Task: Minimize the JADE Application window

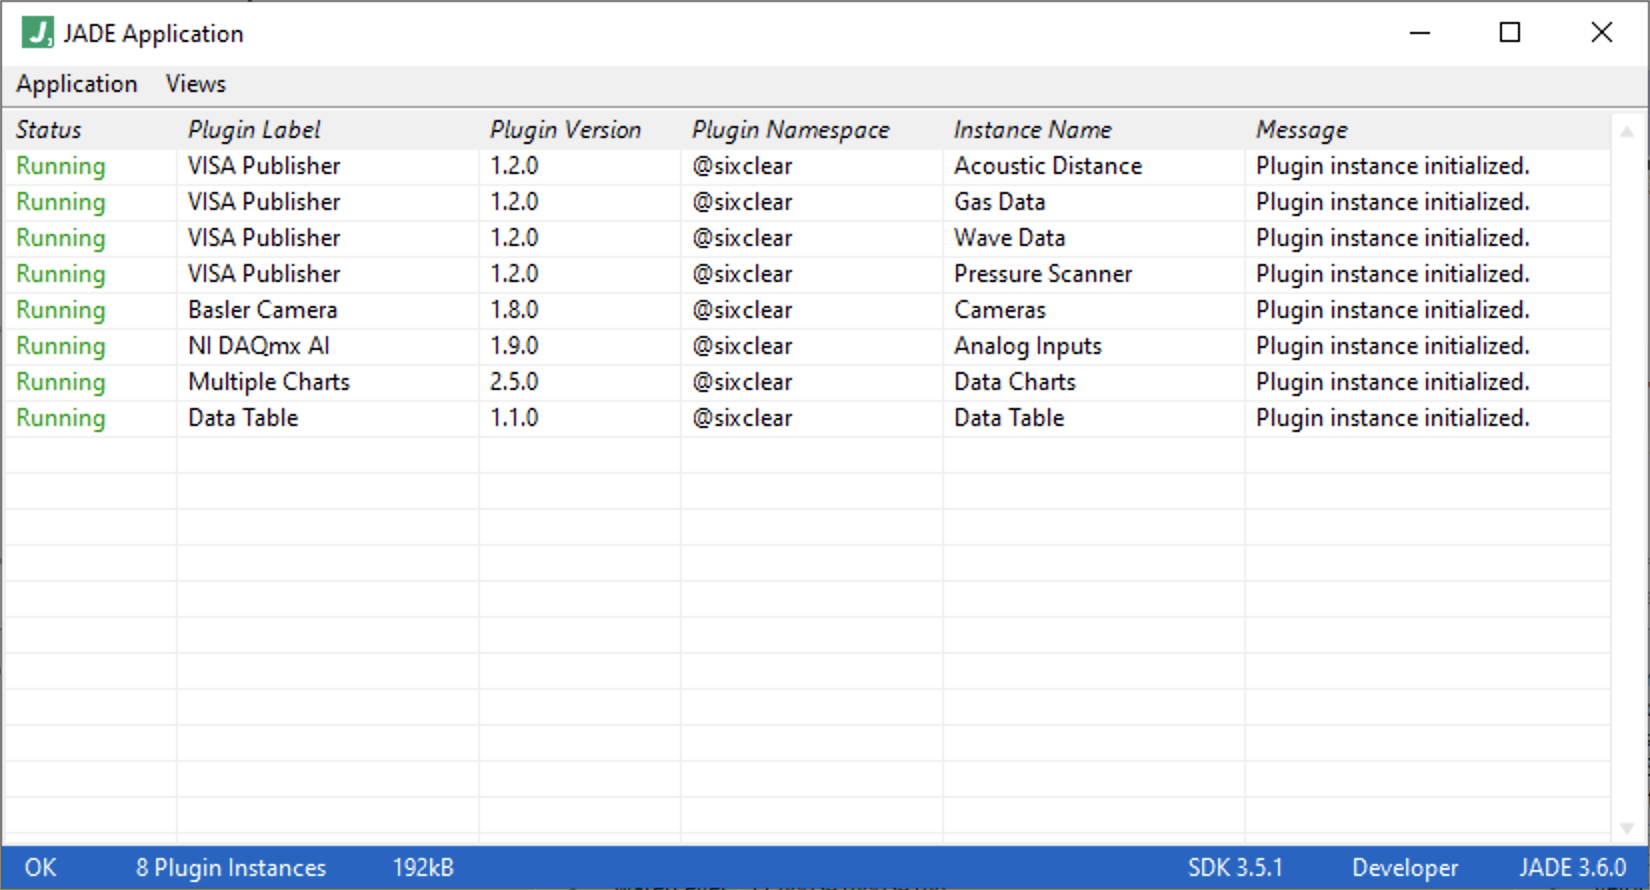Action: click(x=1420, y=33)
